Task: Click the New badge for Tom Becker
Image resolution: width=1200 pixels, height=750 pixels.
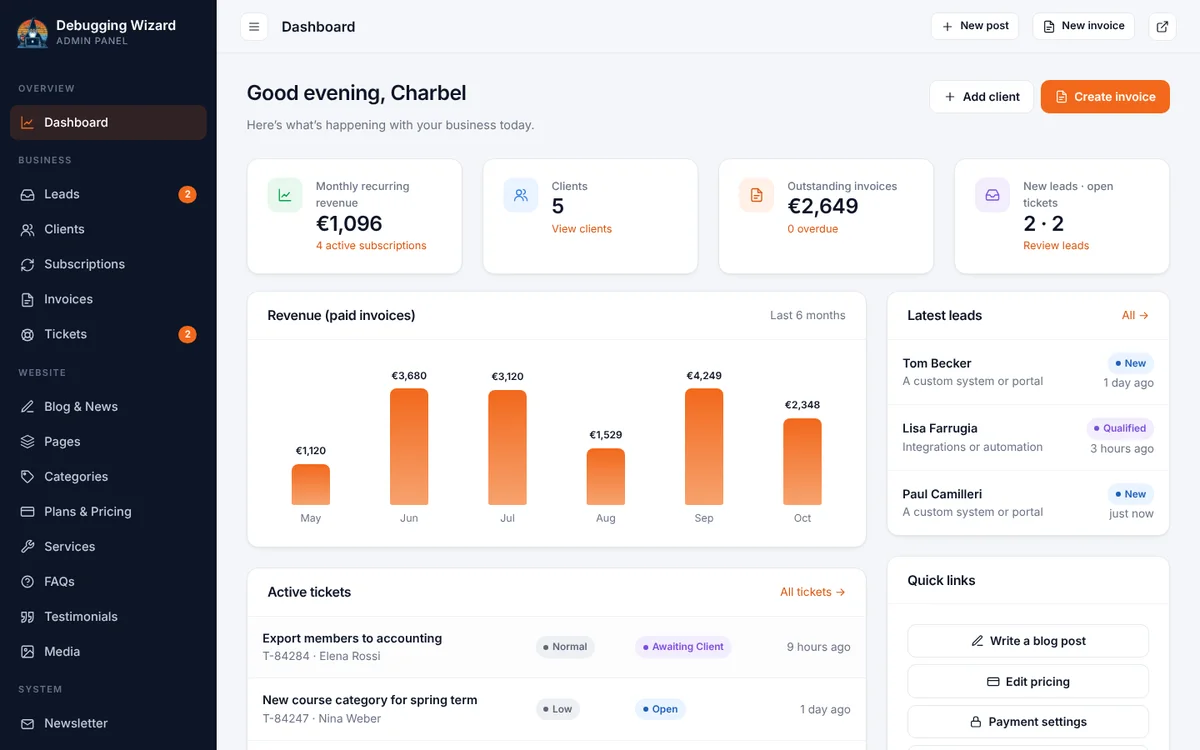Action: click(1131, 363)
